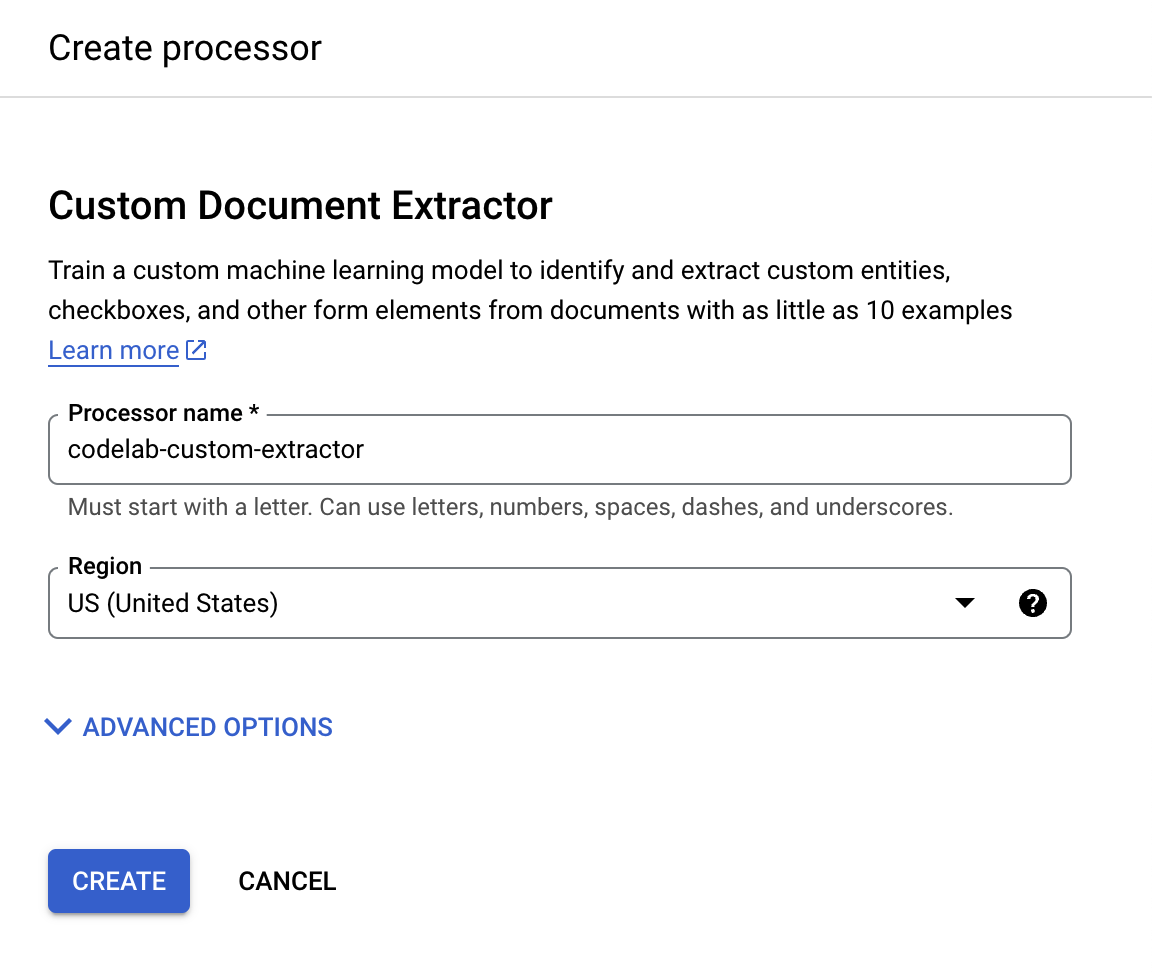Click the external link icon beside Learn more

click(196, 350)
